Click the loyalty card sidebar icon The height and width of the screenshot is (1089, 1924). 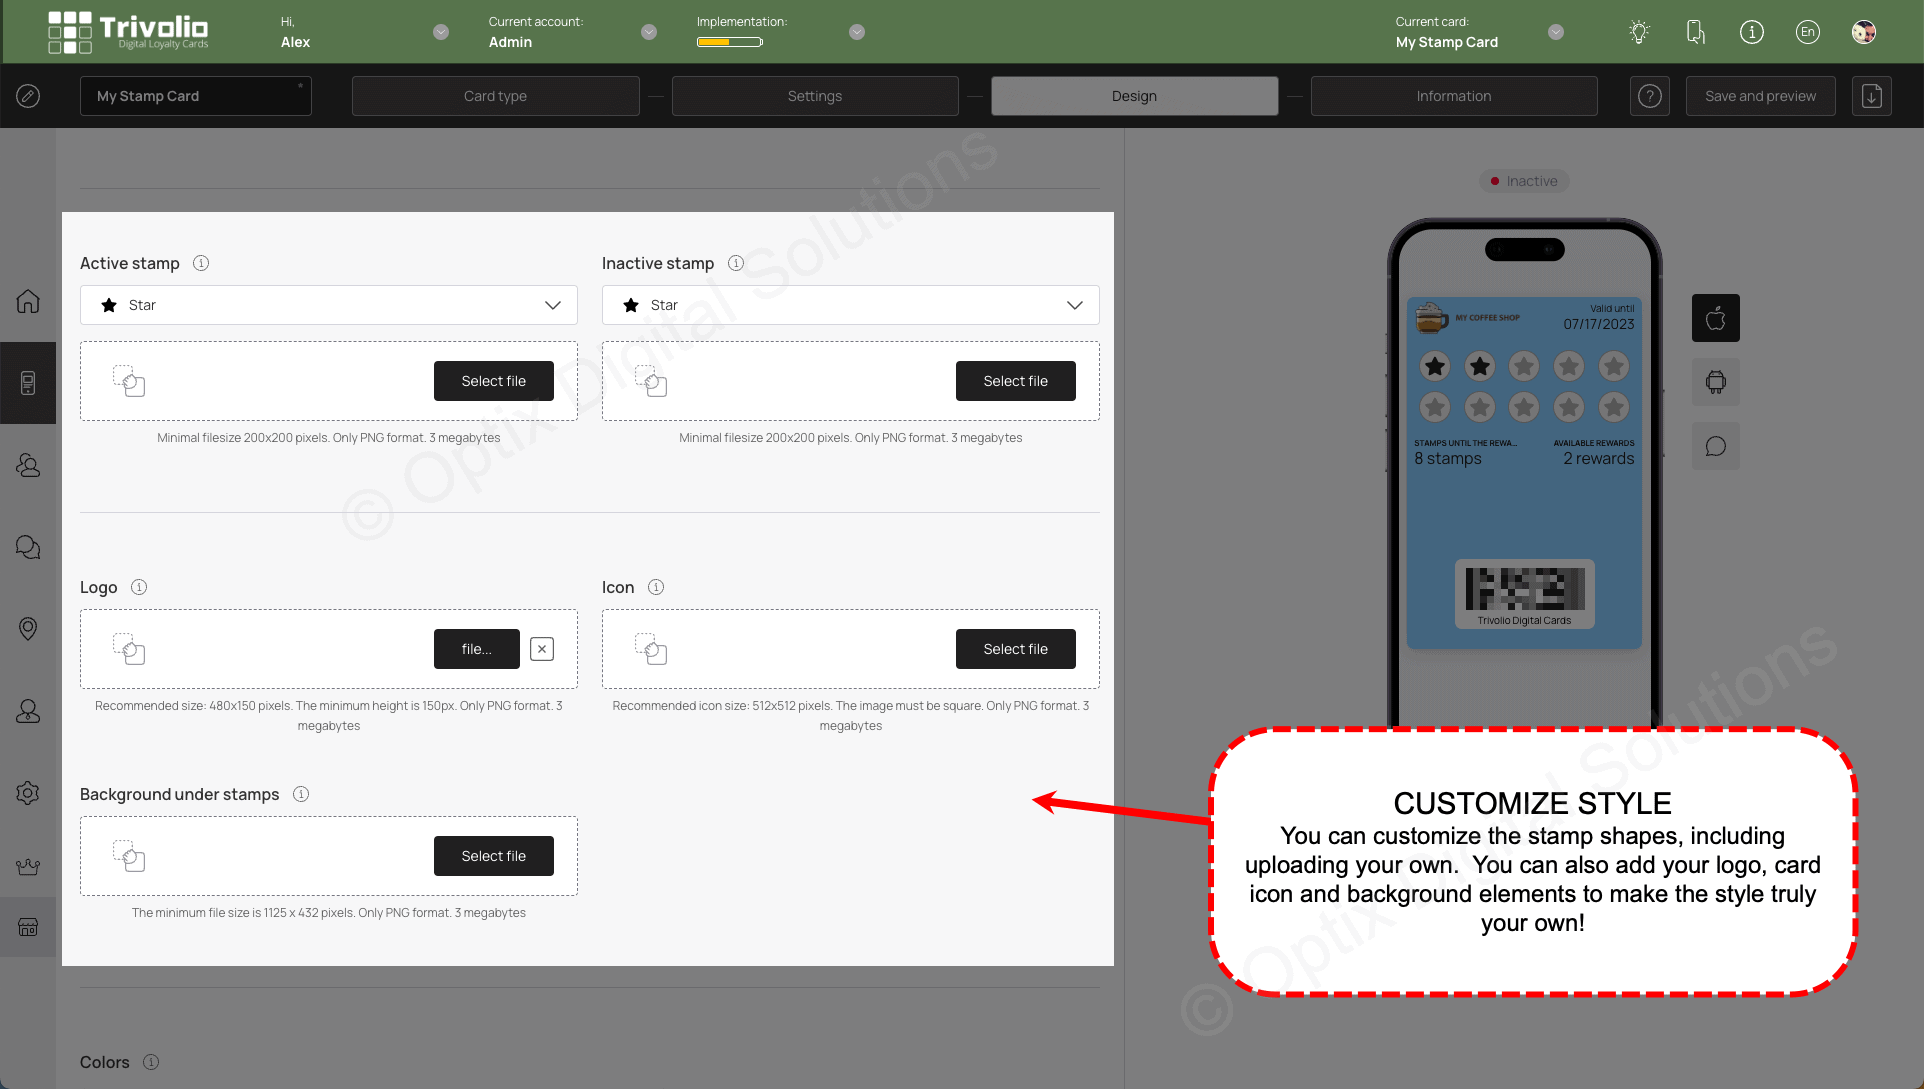pos(29,383)
